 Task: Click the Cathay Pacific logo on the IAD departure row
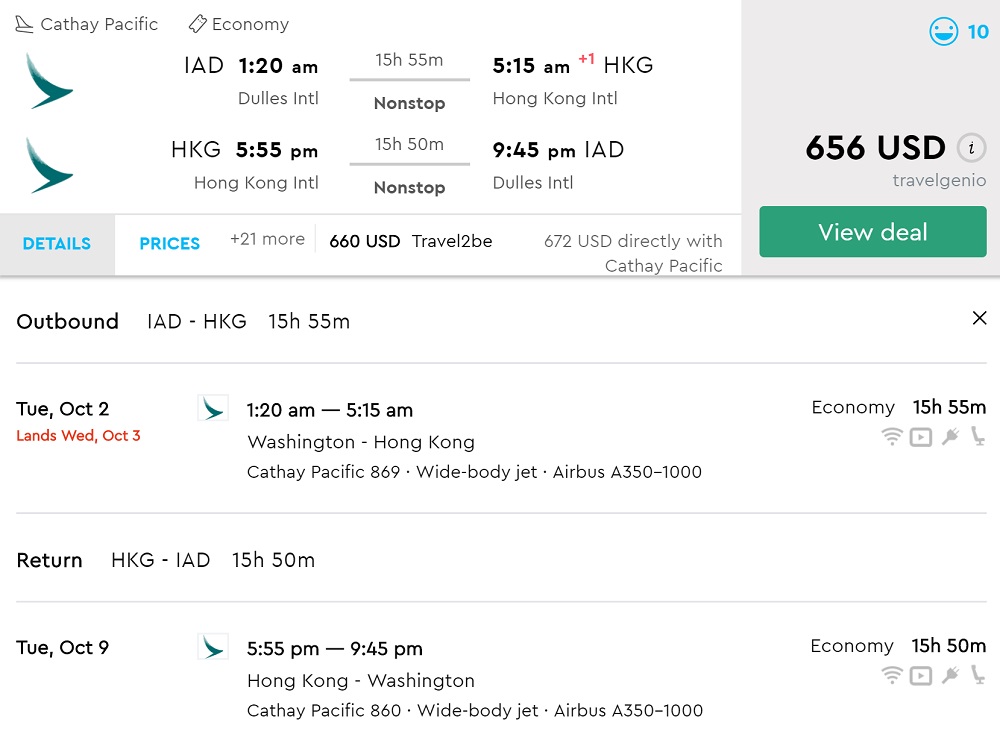[x=49, y=81]
